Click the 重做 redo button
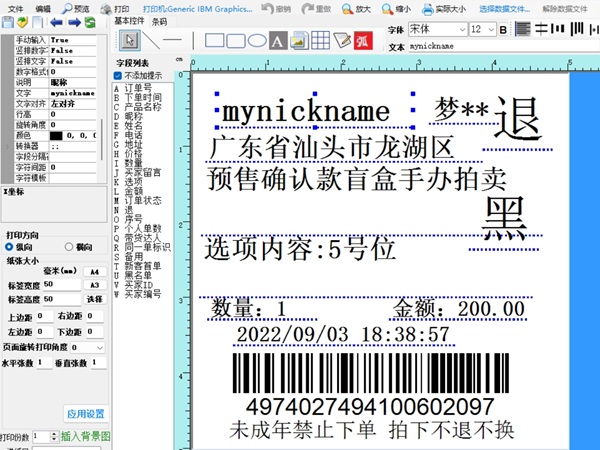This screenshot has width=600, height=450. [316, 8]
